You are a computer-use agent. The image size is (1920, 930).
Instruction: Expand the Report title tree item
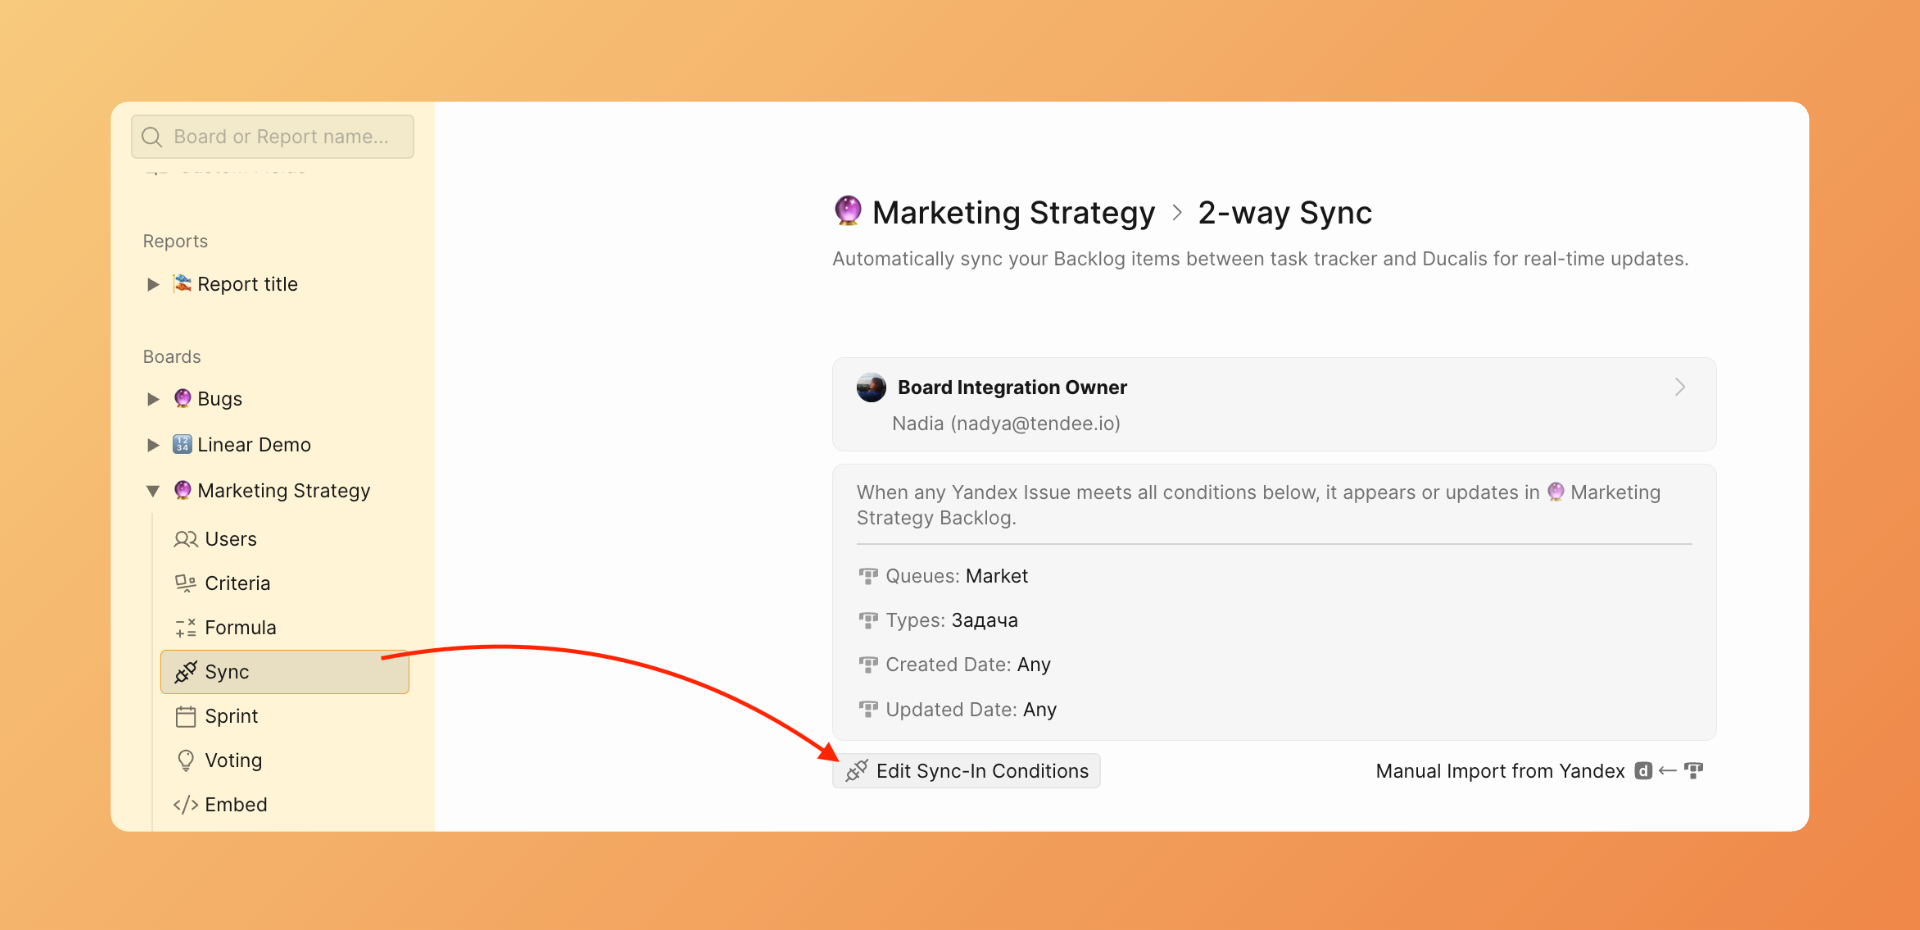(153, 285)
